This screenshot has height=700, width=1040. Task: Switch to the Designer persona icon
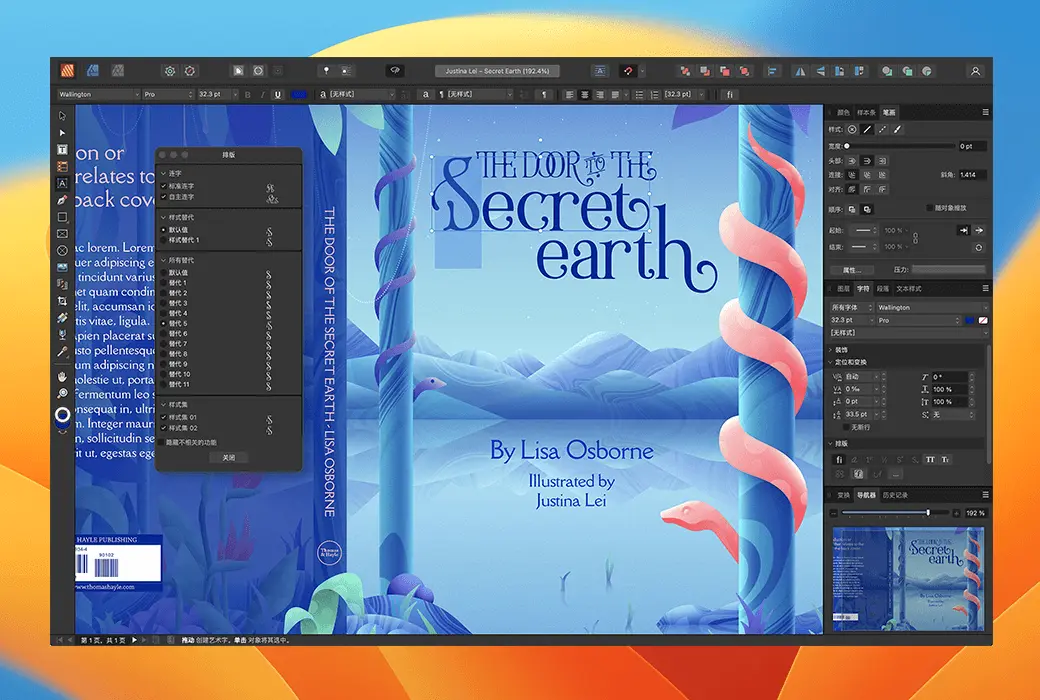tap(93, 70)
